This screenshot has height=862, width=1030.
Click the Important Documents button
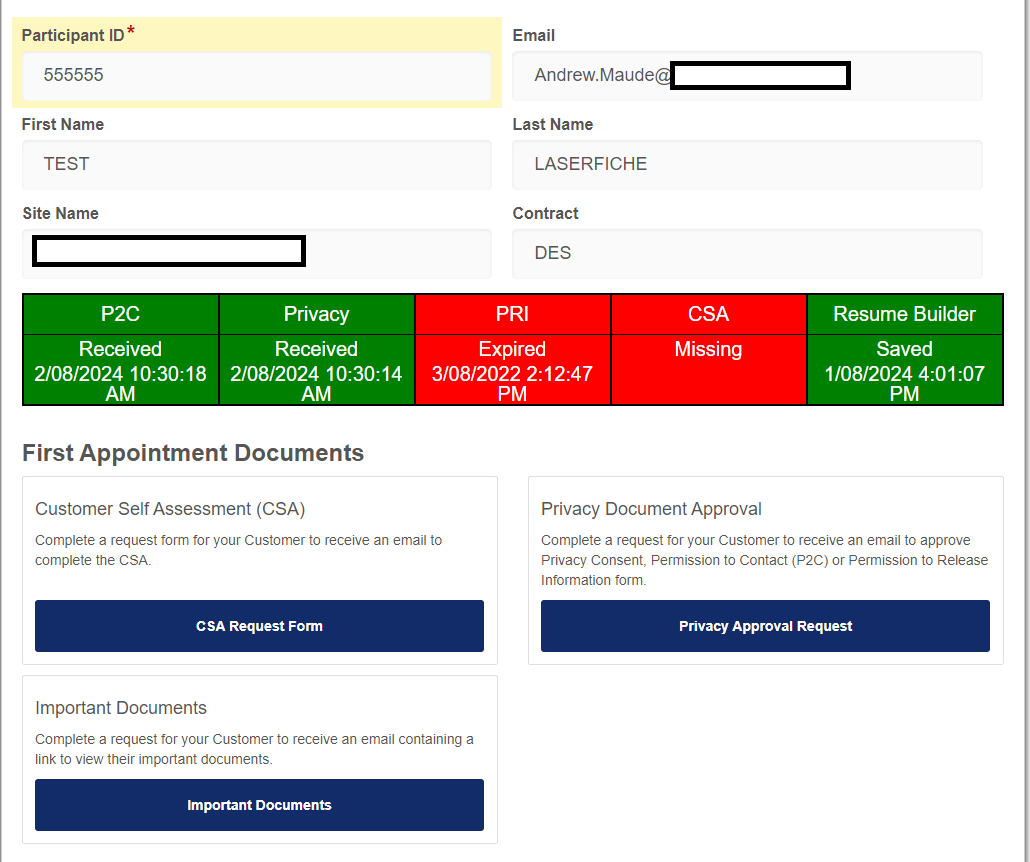click(259, 805)
